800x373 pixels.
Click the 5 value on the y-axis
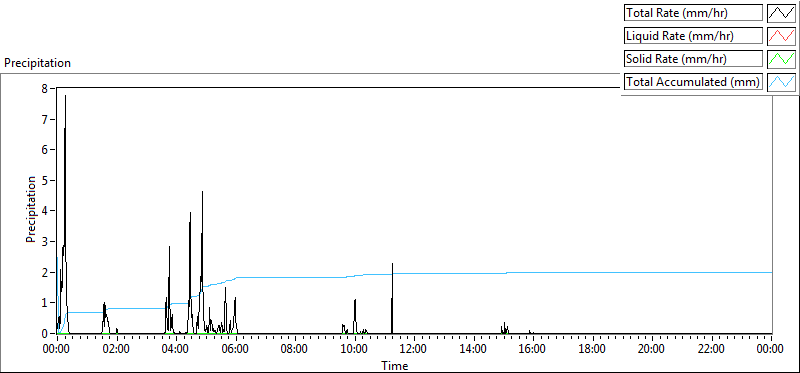(44, 181)
